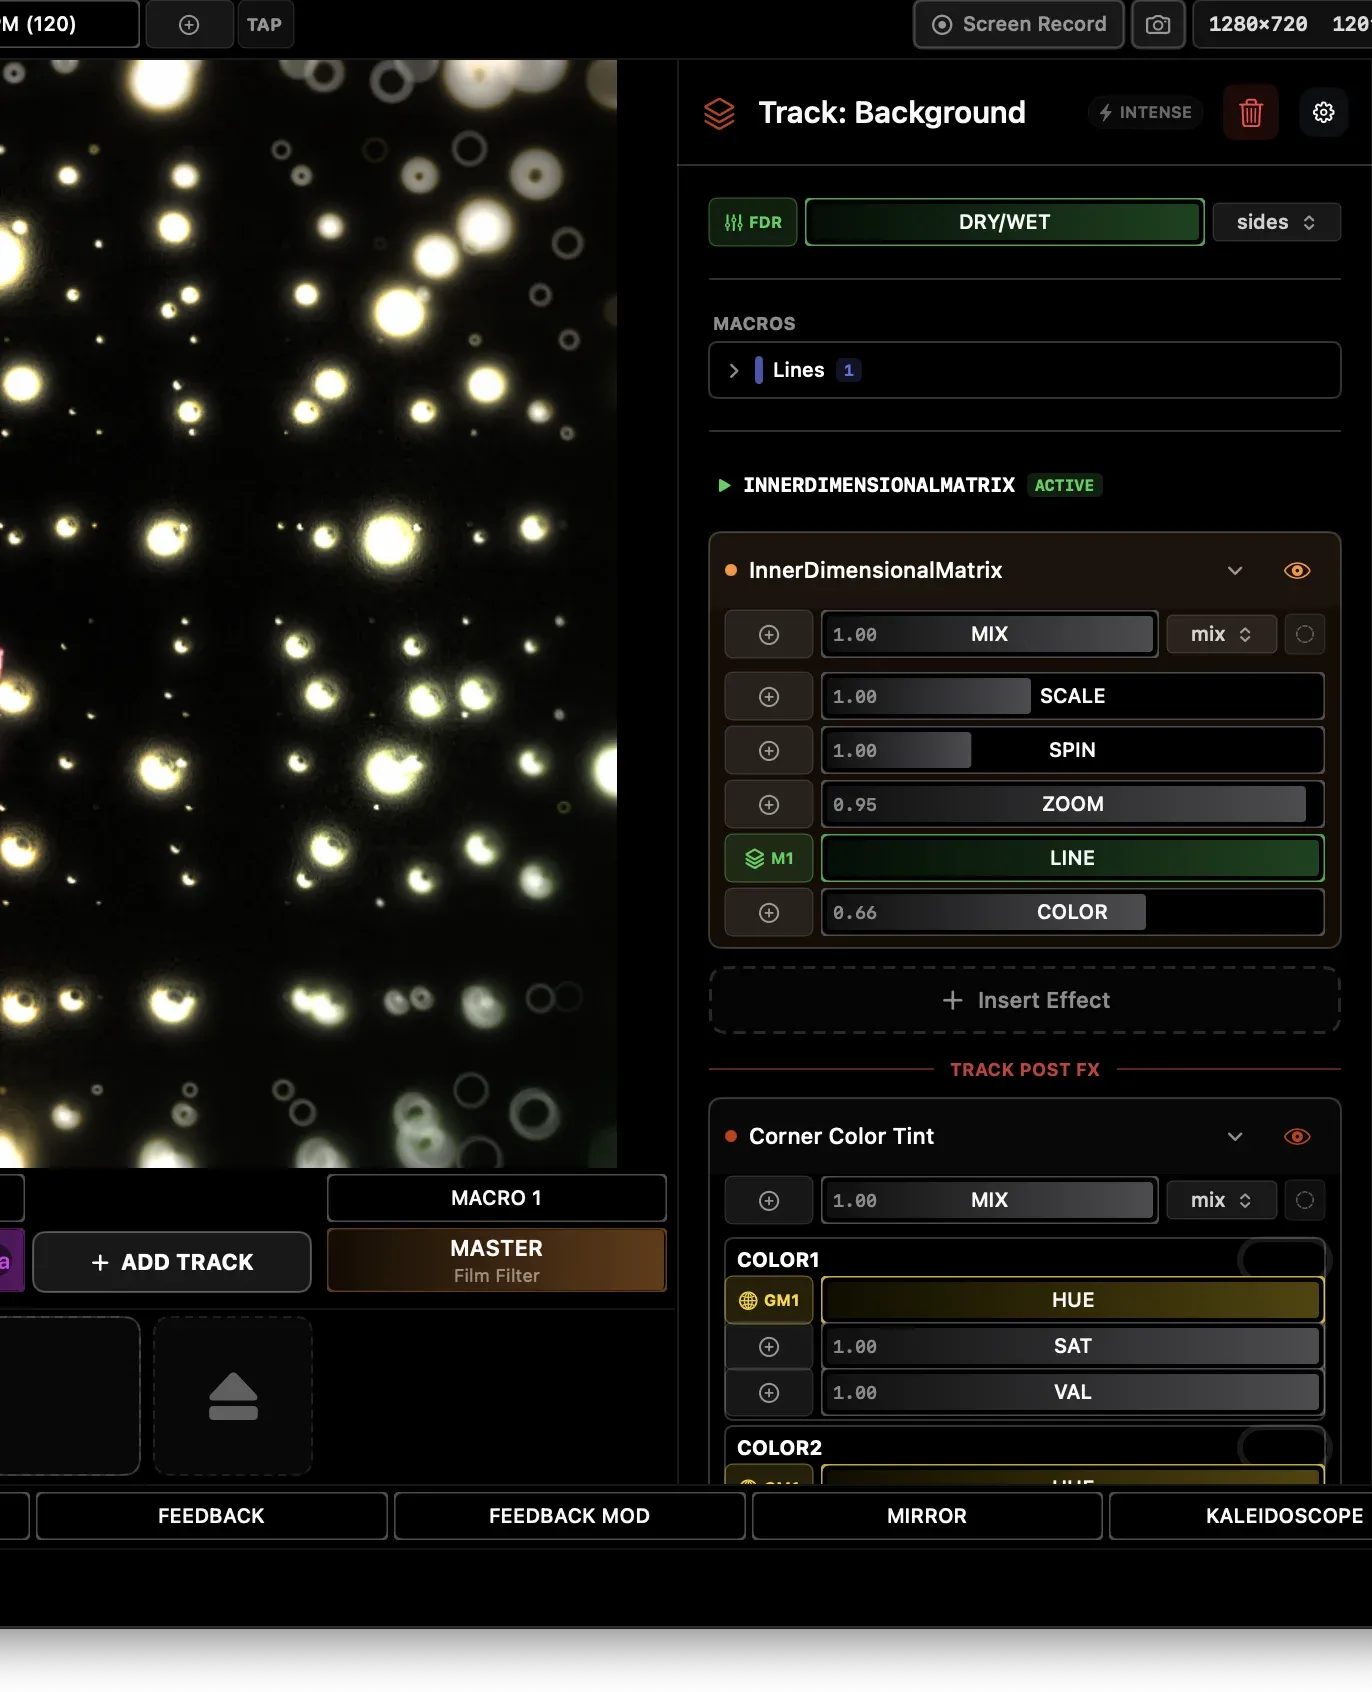The height and width of the screenshot is (1692, 1372).
Task: Add modulation to ZOOM parameter
Action: click(769, 804)
